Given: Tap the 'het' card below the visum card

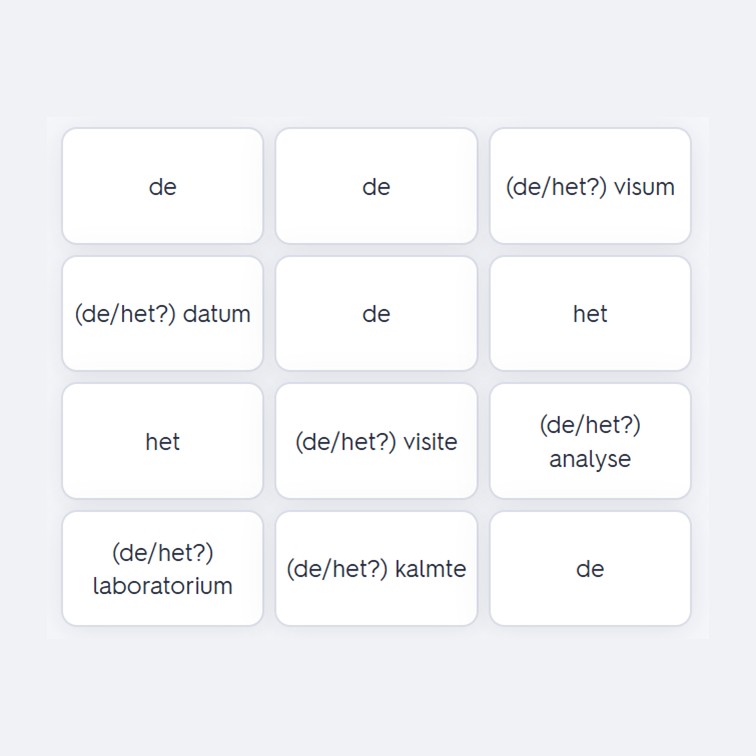Looking at the screenshot, I should click(590, 313).
